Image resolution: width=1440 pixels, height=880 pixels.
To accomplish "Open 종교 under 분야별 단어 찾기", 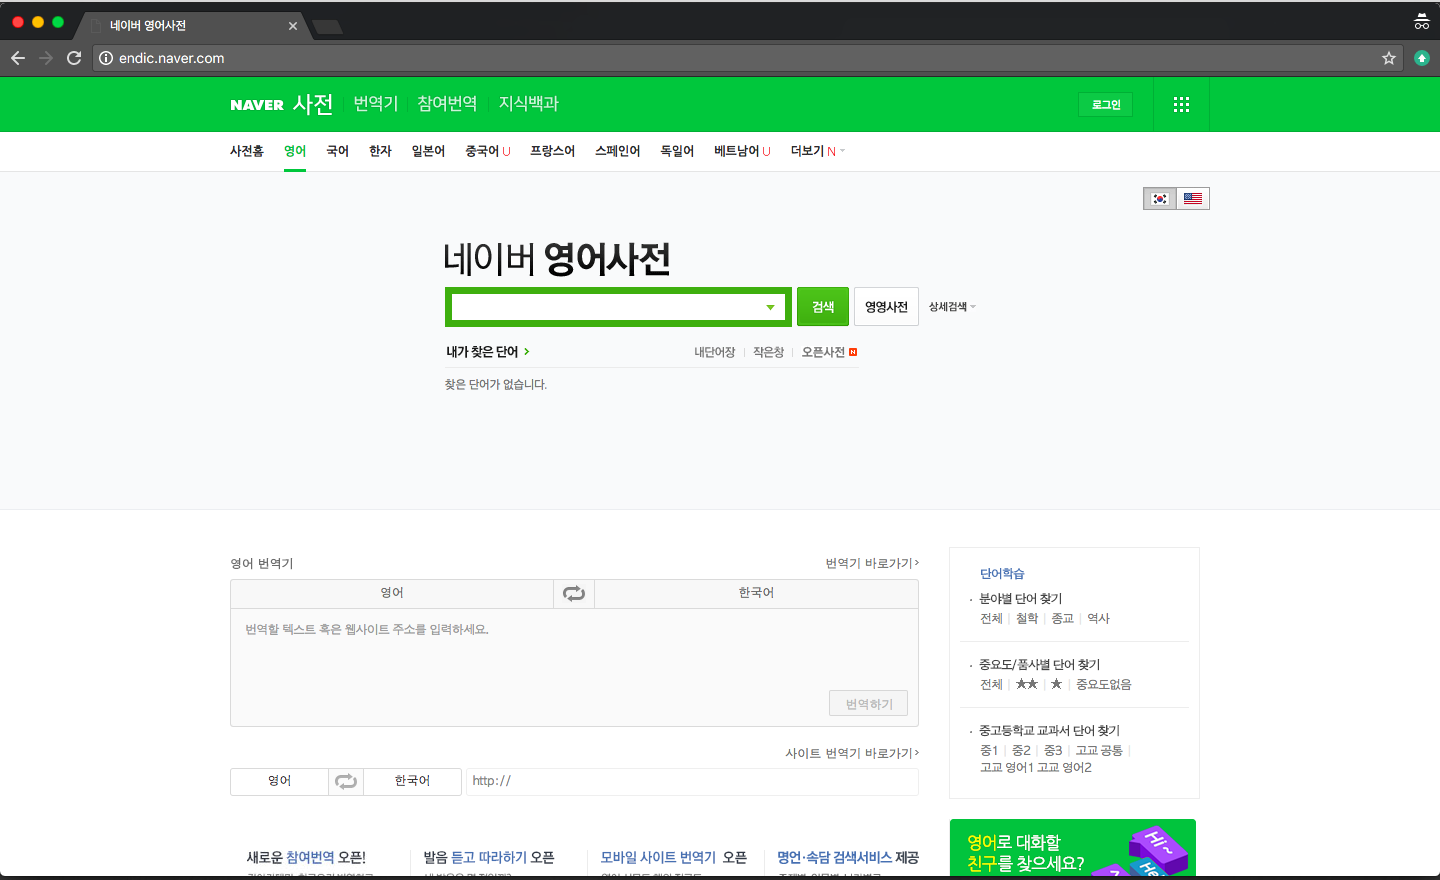I will (x=1062, y=619).
